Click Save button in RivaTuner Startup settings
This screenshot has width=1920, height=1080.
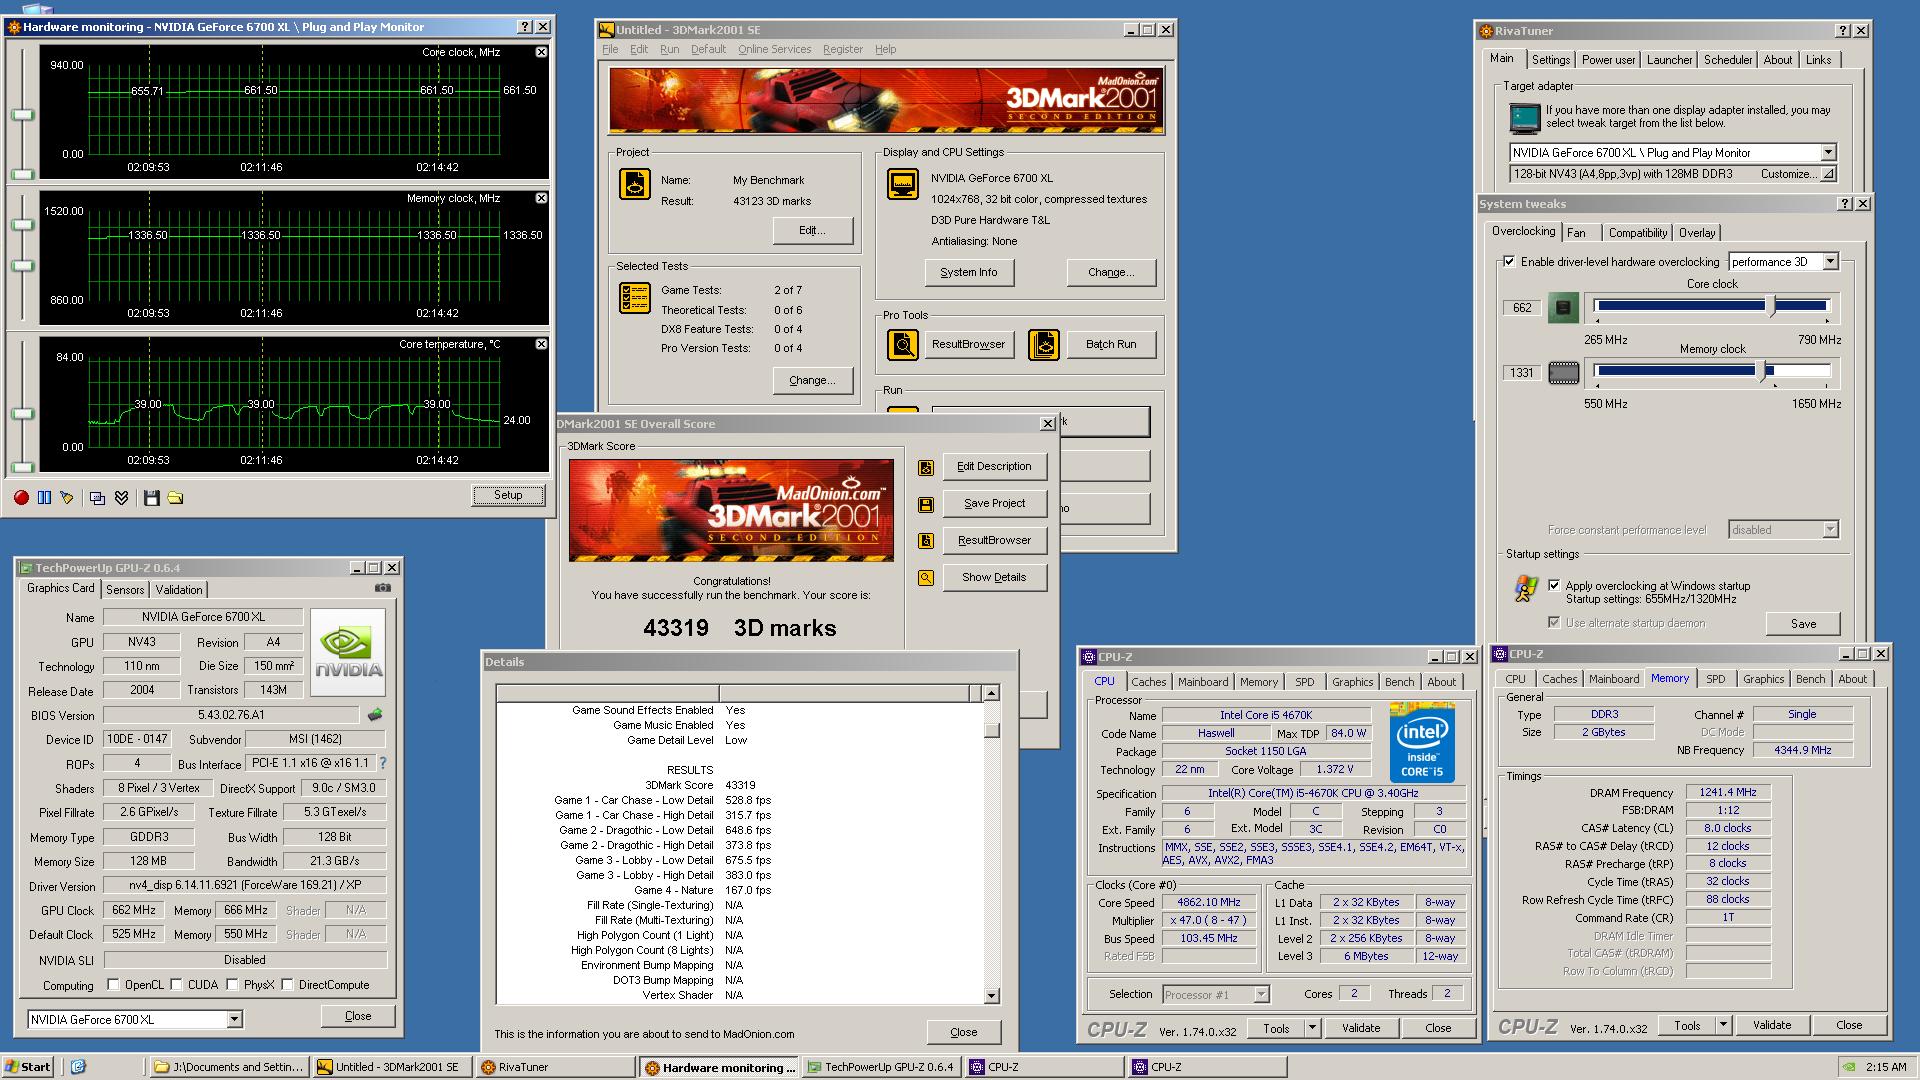coord(1803,624)
